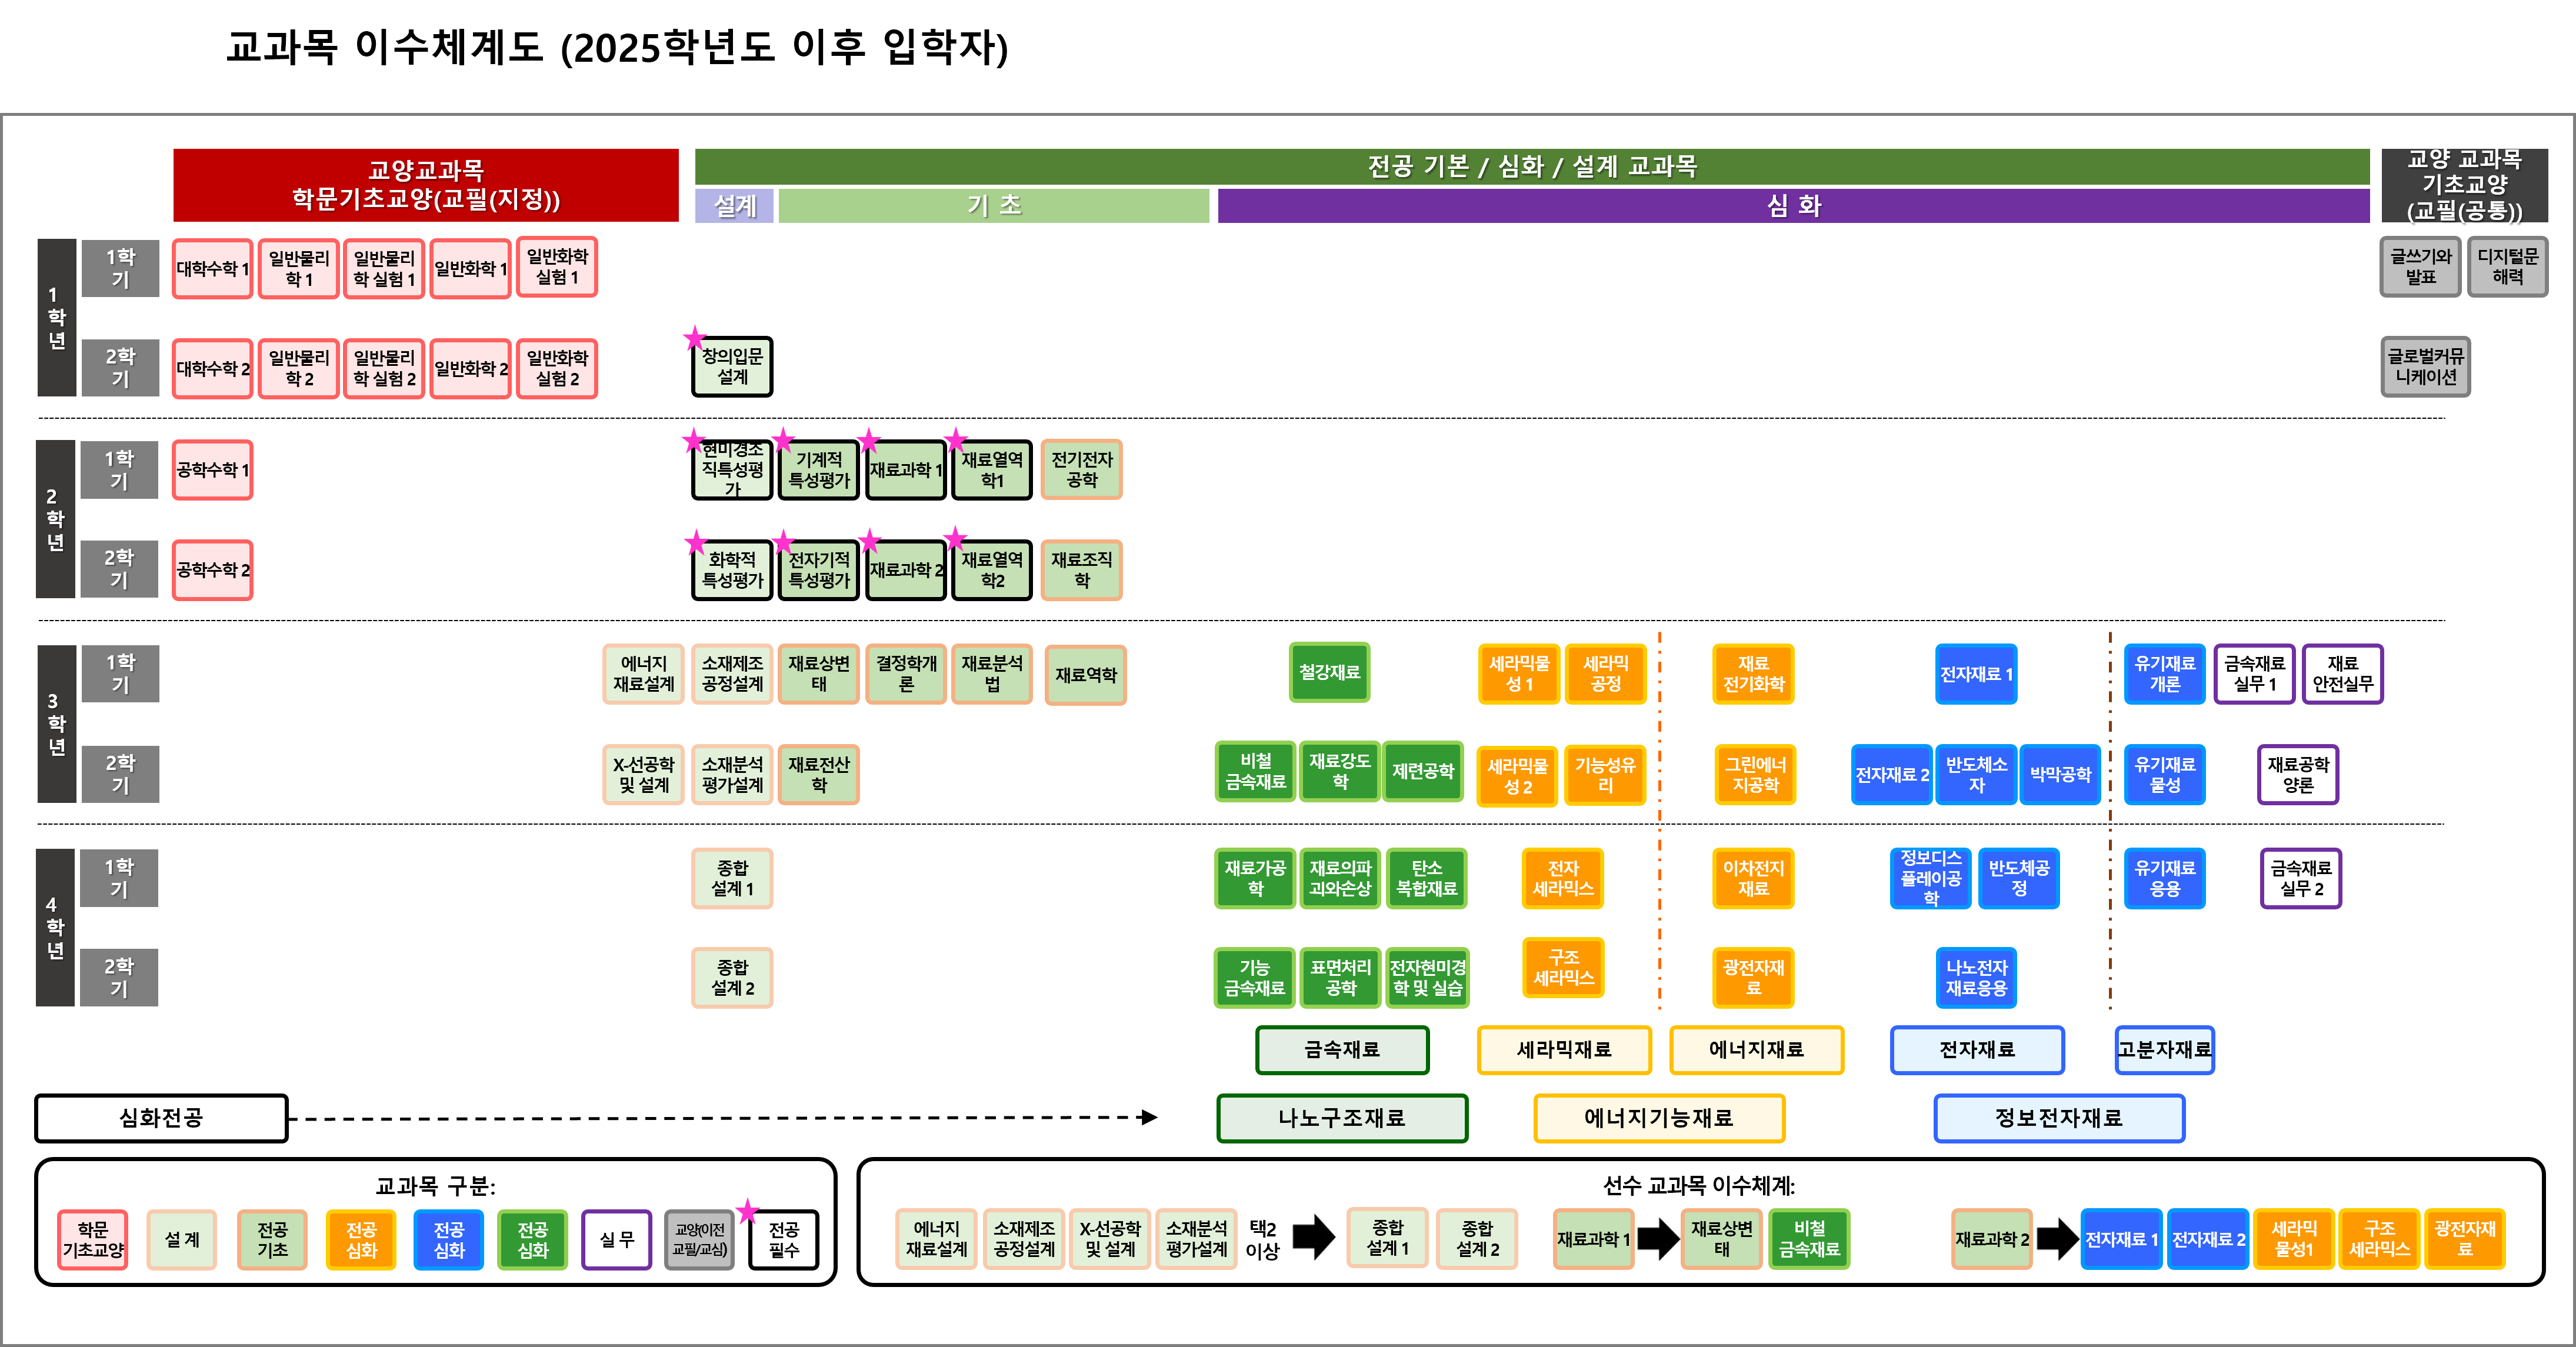Select the 표면처리공학 box
This screenshot has width=2576, height=1347.
1340,978
